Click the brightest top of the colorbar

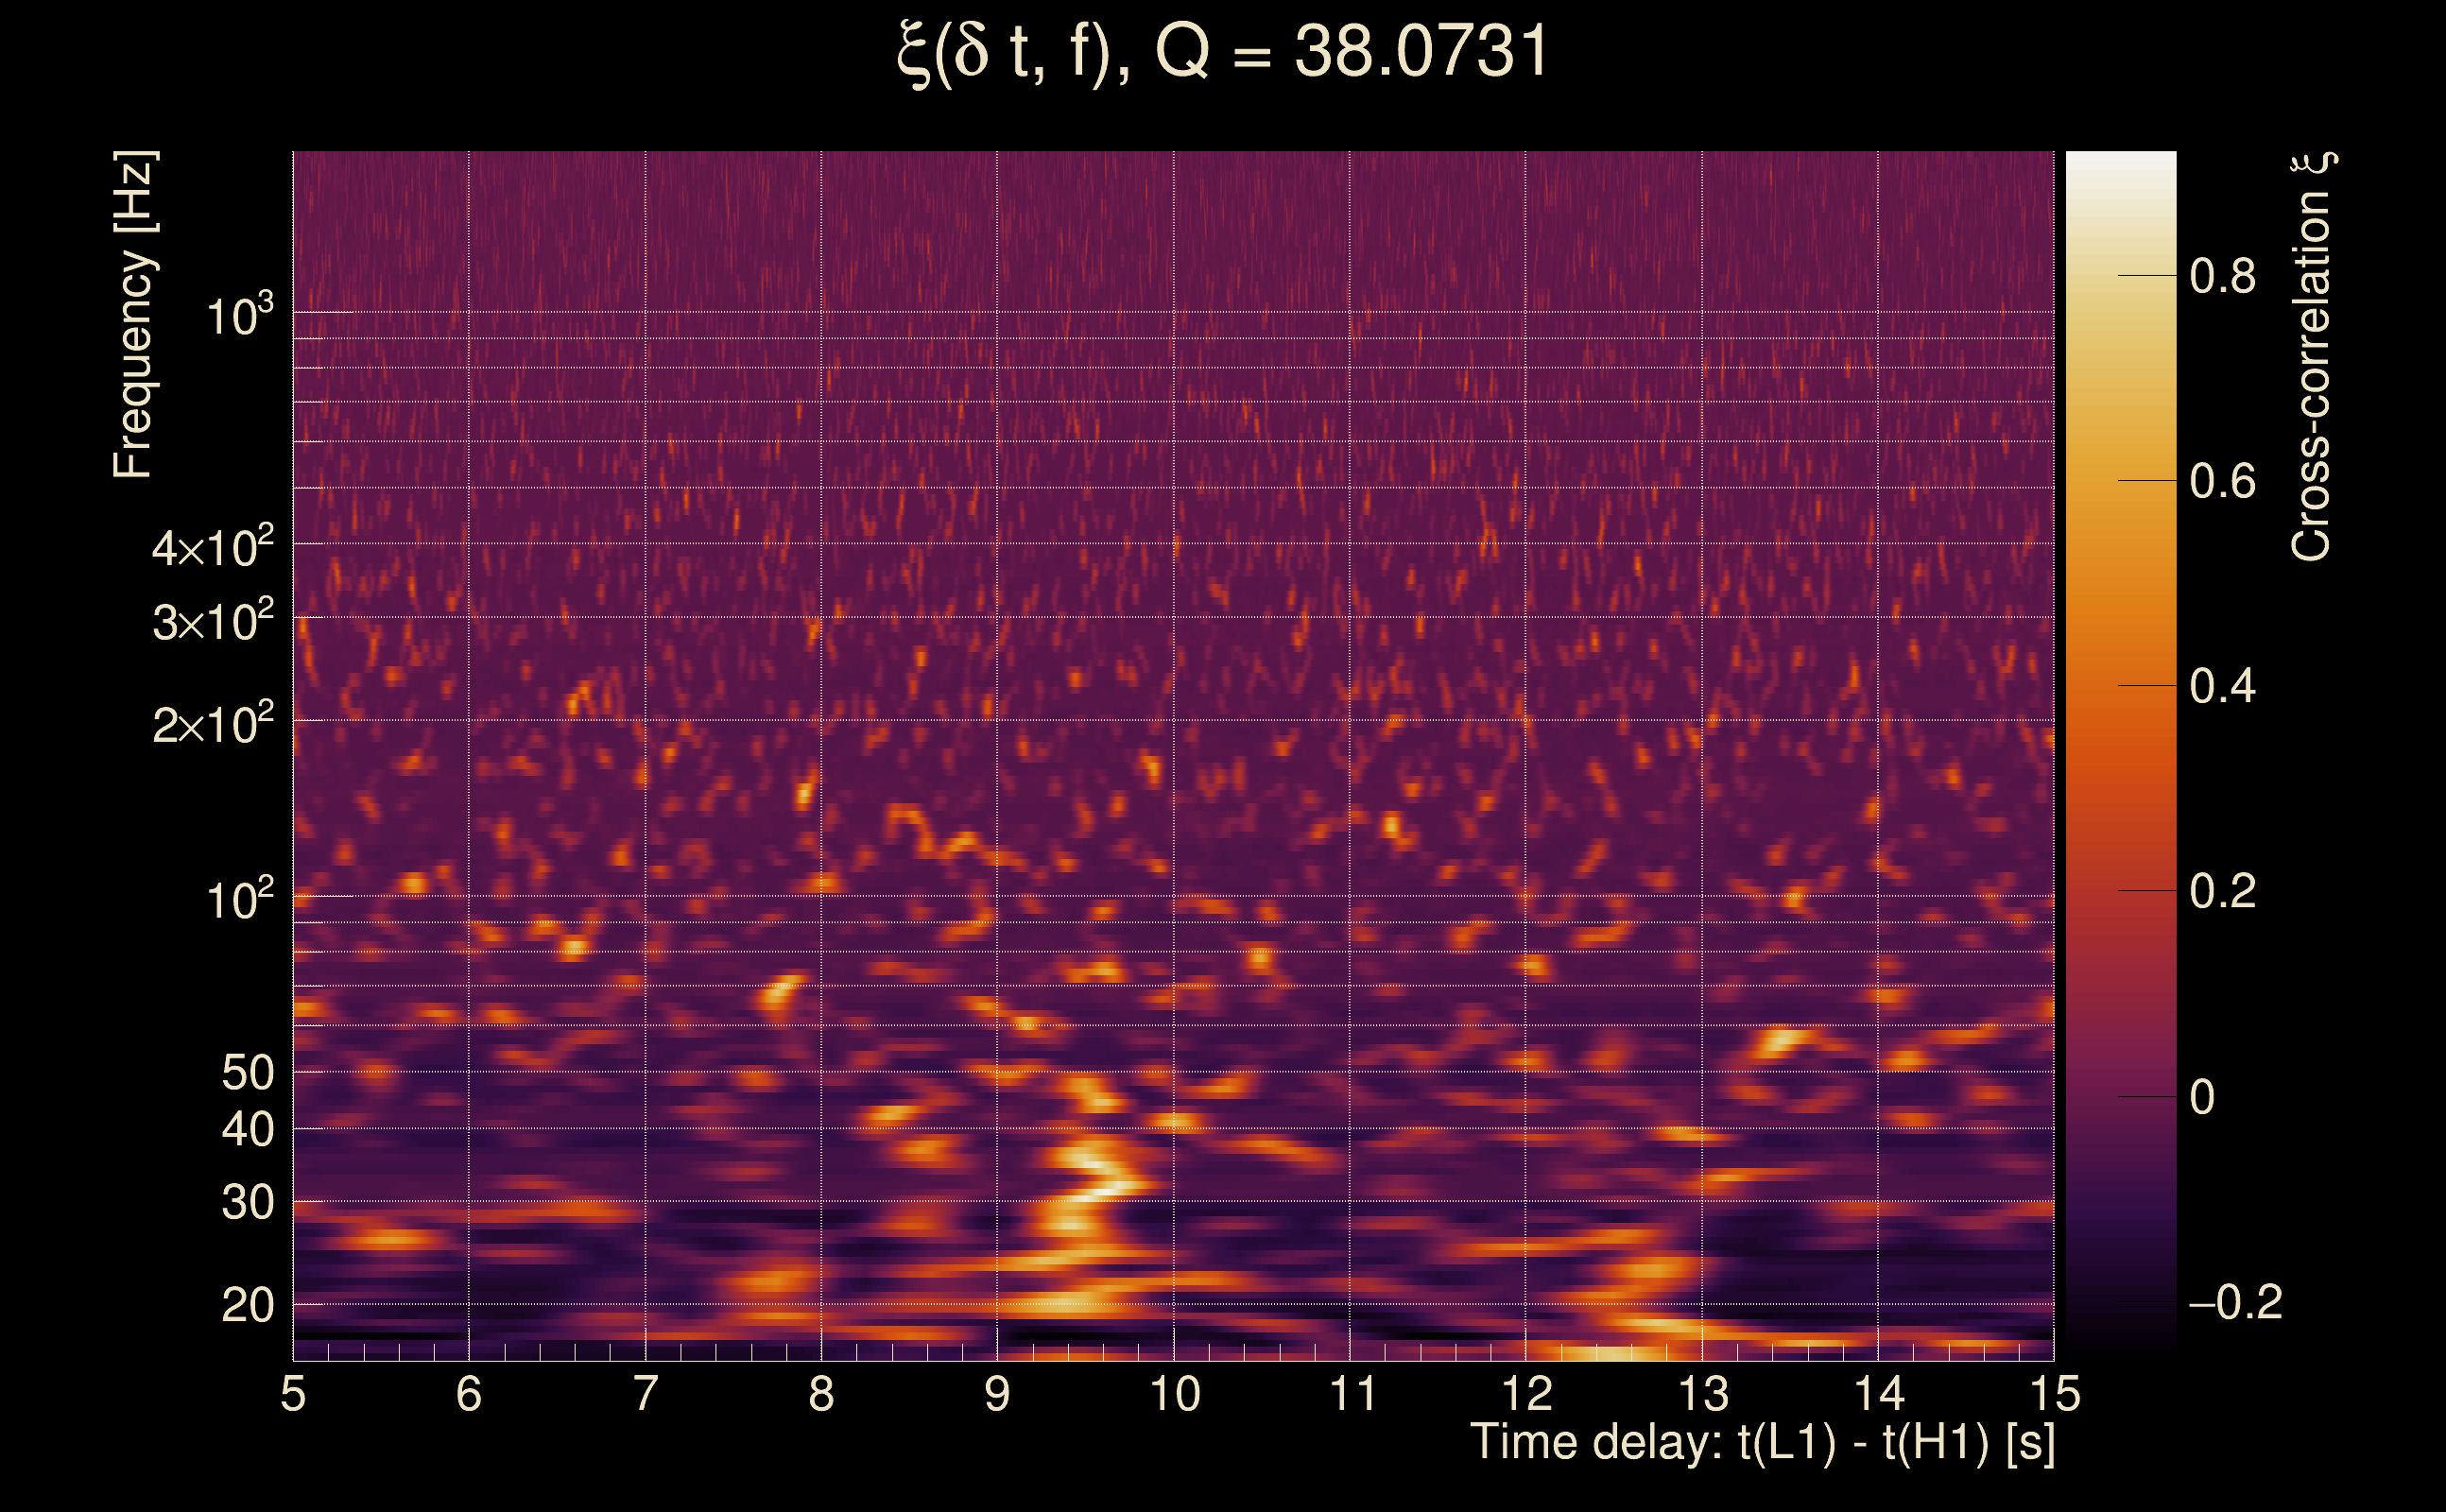(x=2121, y=160)
